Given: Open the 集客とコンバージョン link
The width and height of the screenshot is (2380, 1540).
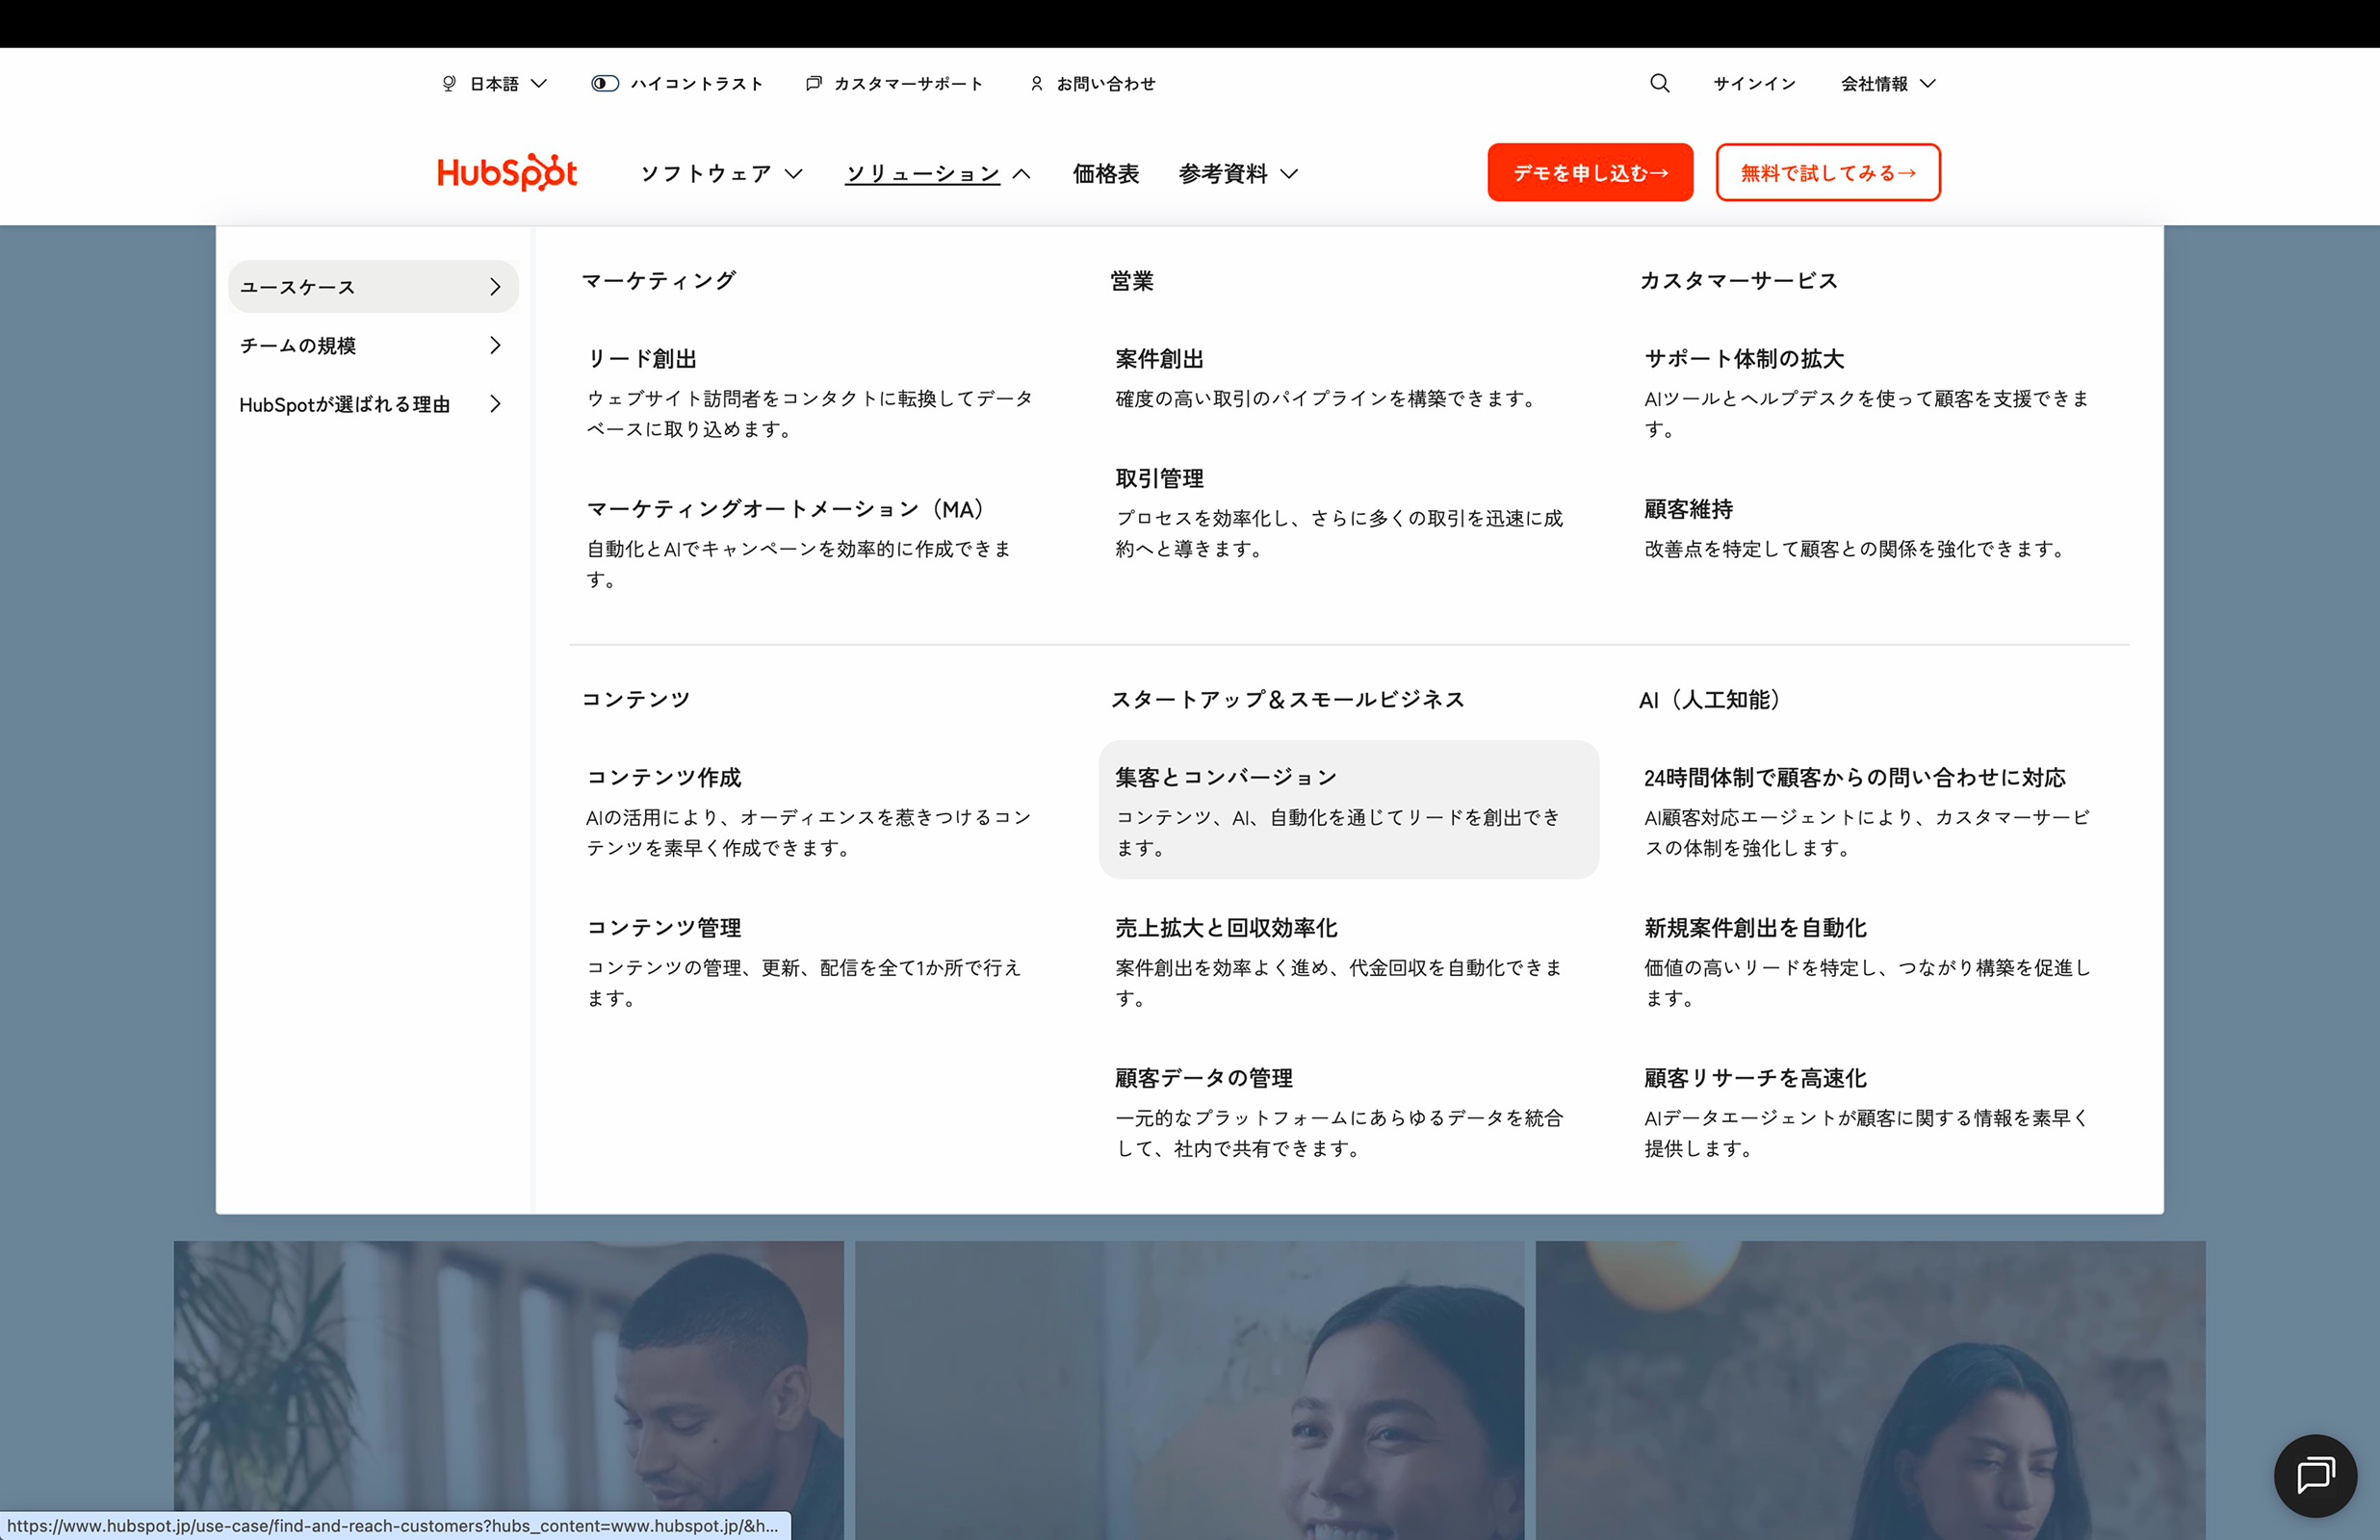Looking at the screenshot, I should click(1349, 810).
